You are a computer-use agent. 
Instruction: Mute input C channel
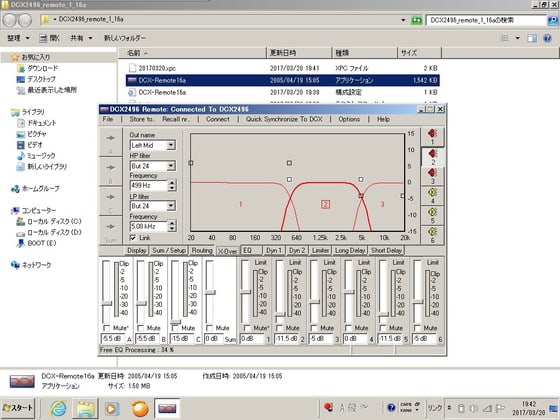[x=175, y=328]
